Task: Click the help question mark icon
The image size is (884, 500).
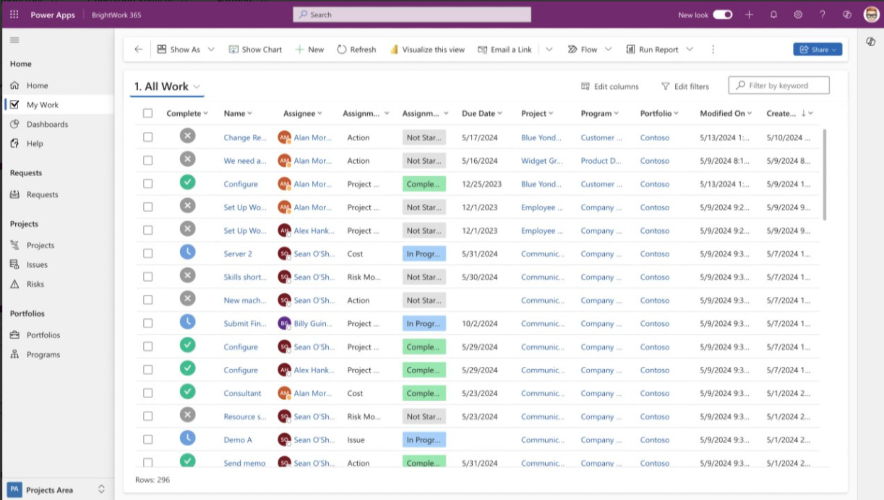Action: point(822,15)
